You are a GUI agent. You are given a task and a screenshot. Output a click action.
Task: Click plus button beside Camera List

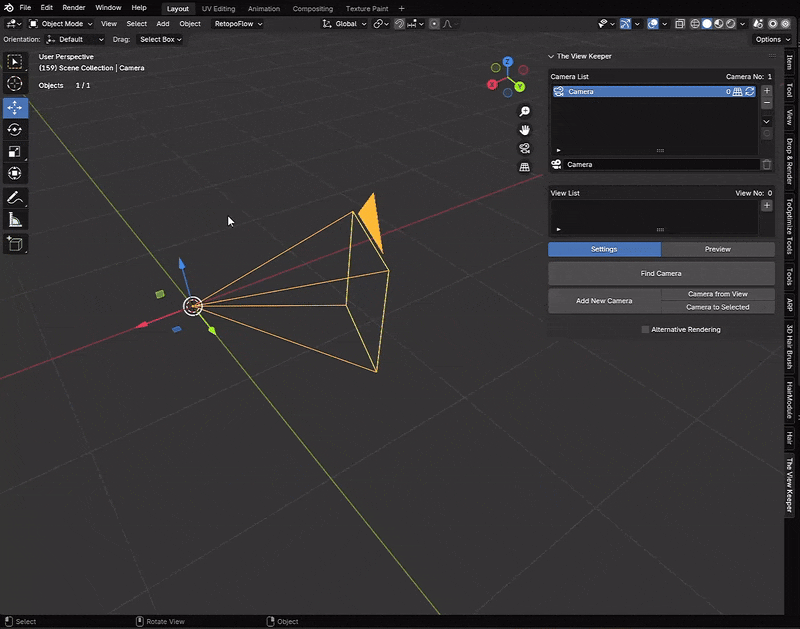point(766,91)
